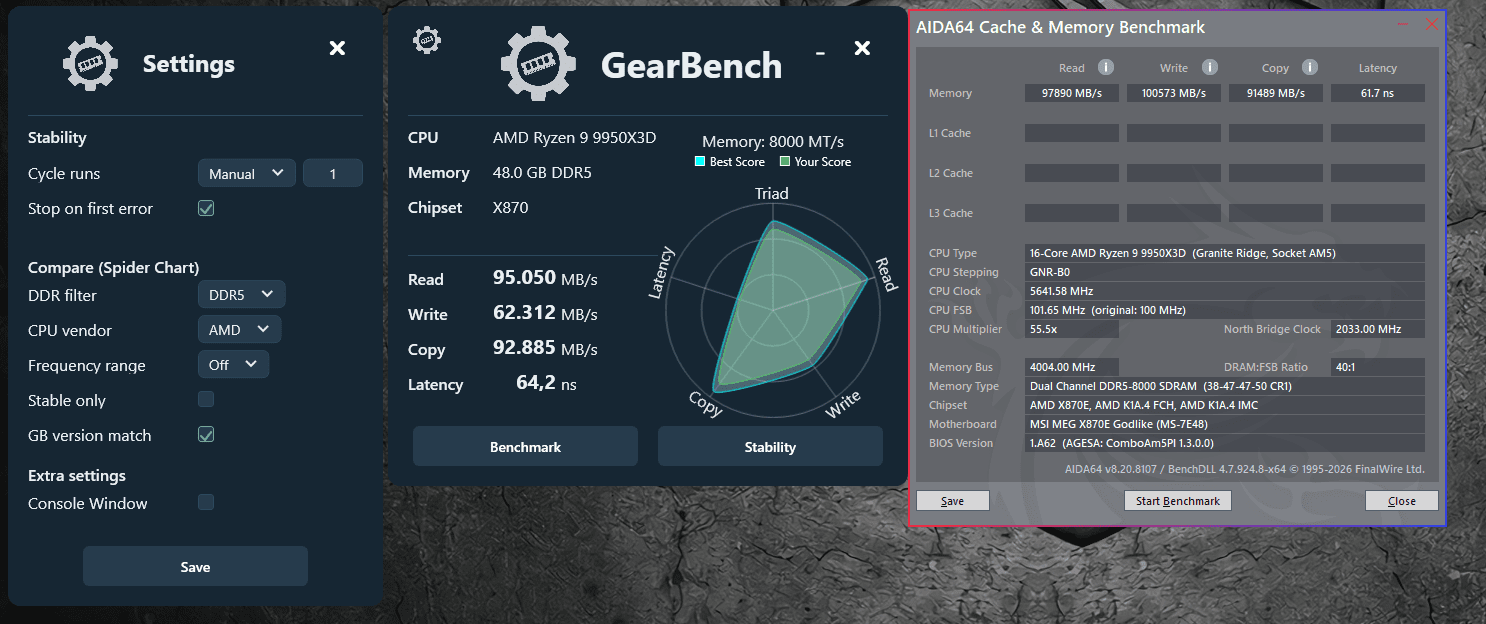Click the X870 chipset text in GearBench

pyautogui.click(x=510, y=208)
